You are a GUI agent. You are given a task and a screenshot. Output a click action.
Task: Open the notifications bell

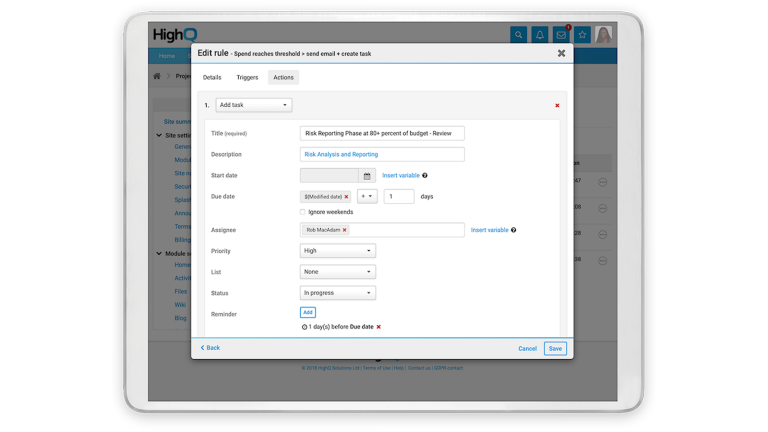coord(540,35)
